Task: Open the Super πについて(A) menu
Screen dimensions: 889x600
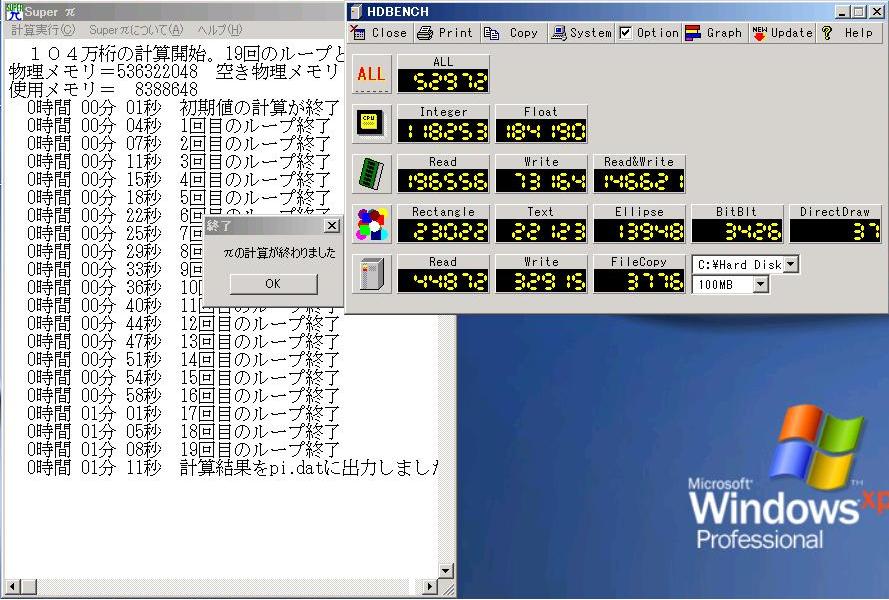Action: coord(136,30)
